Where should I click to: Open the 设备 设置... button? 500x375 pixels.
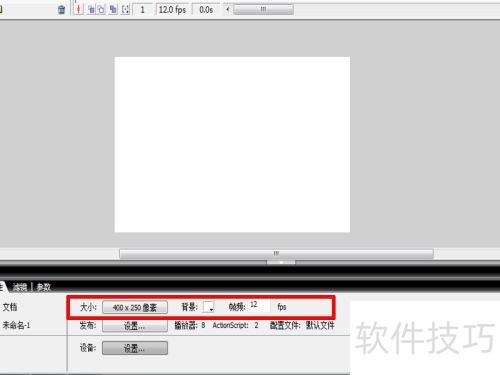pyautogui.click(x=135, y=348)
